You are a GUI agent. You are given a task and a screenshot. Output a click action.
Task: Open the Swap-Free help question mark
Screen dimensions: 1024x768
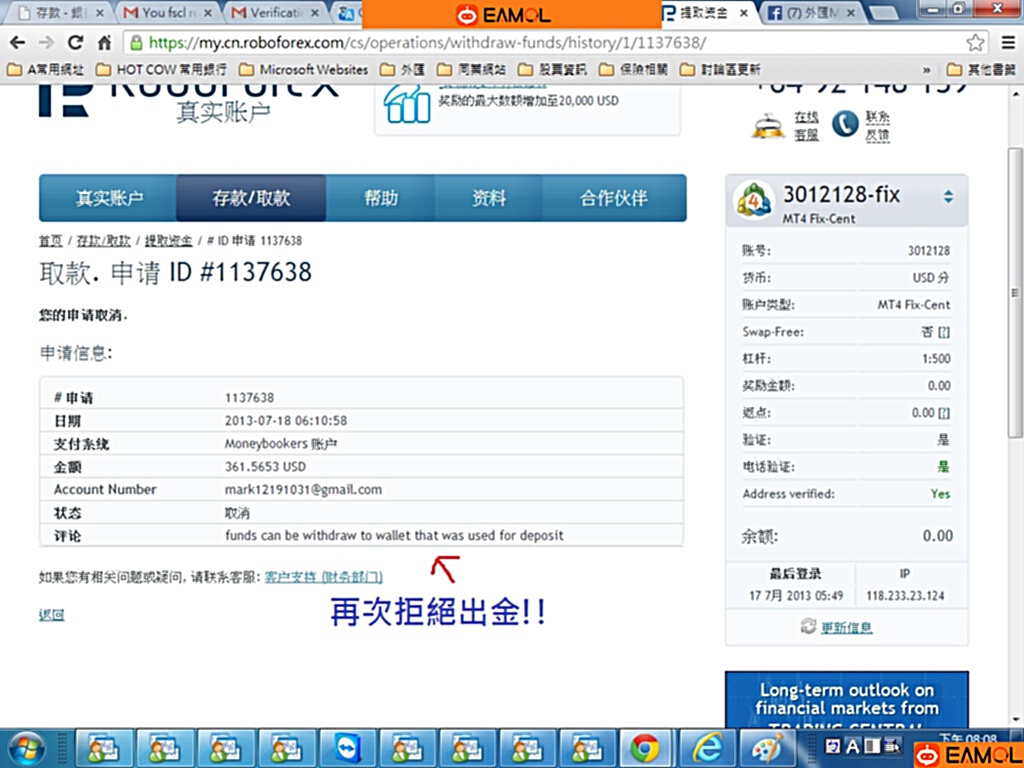click(x=944, y=332)
